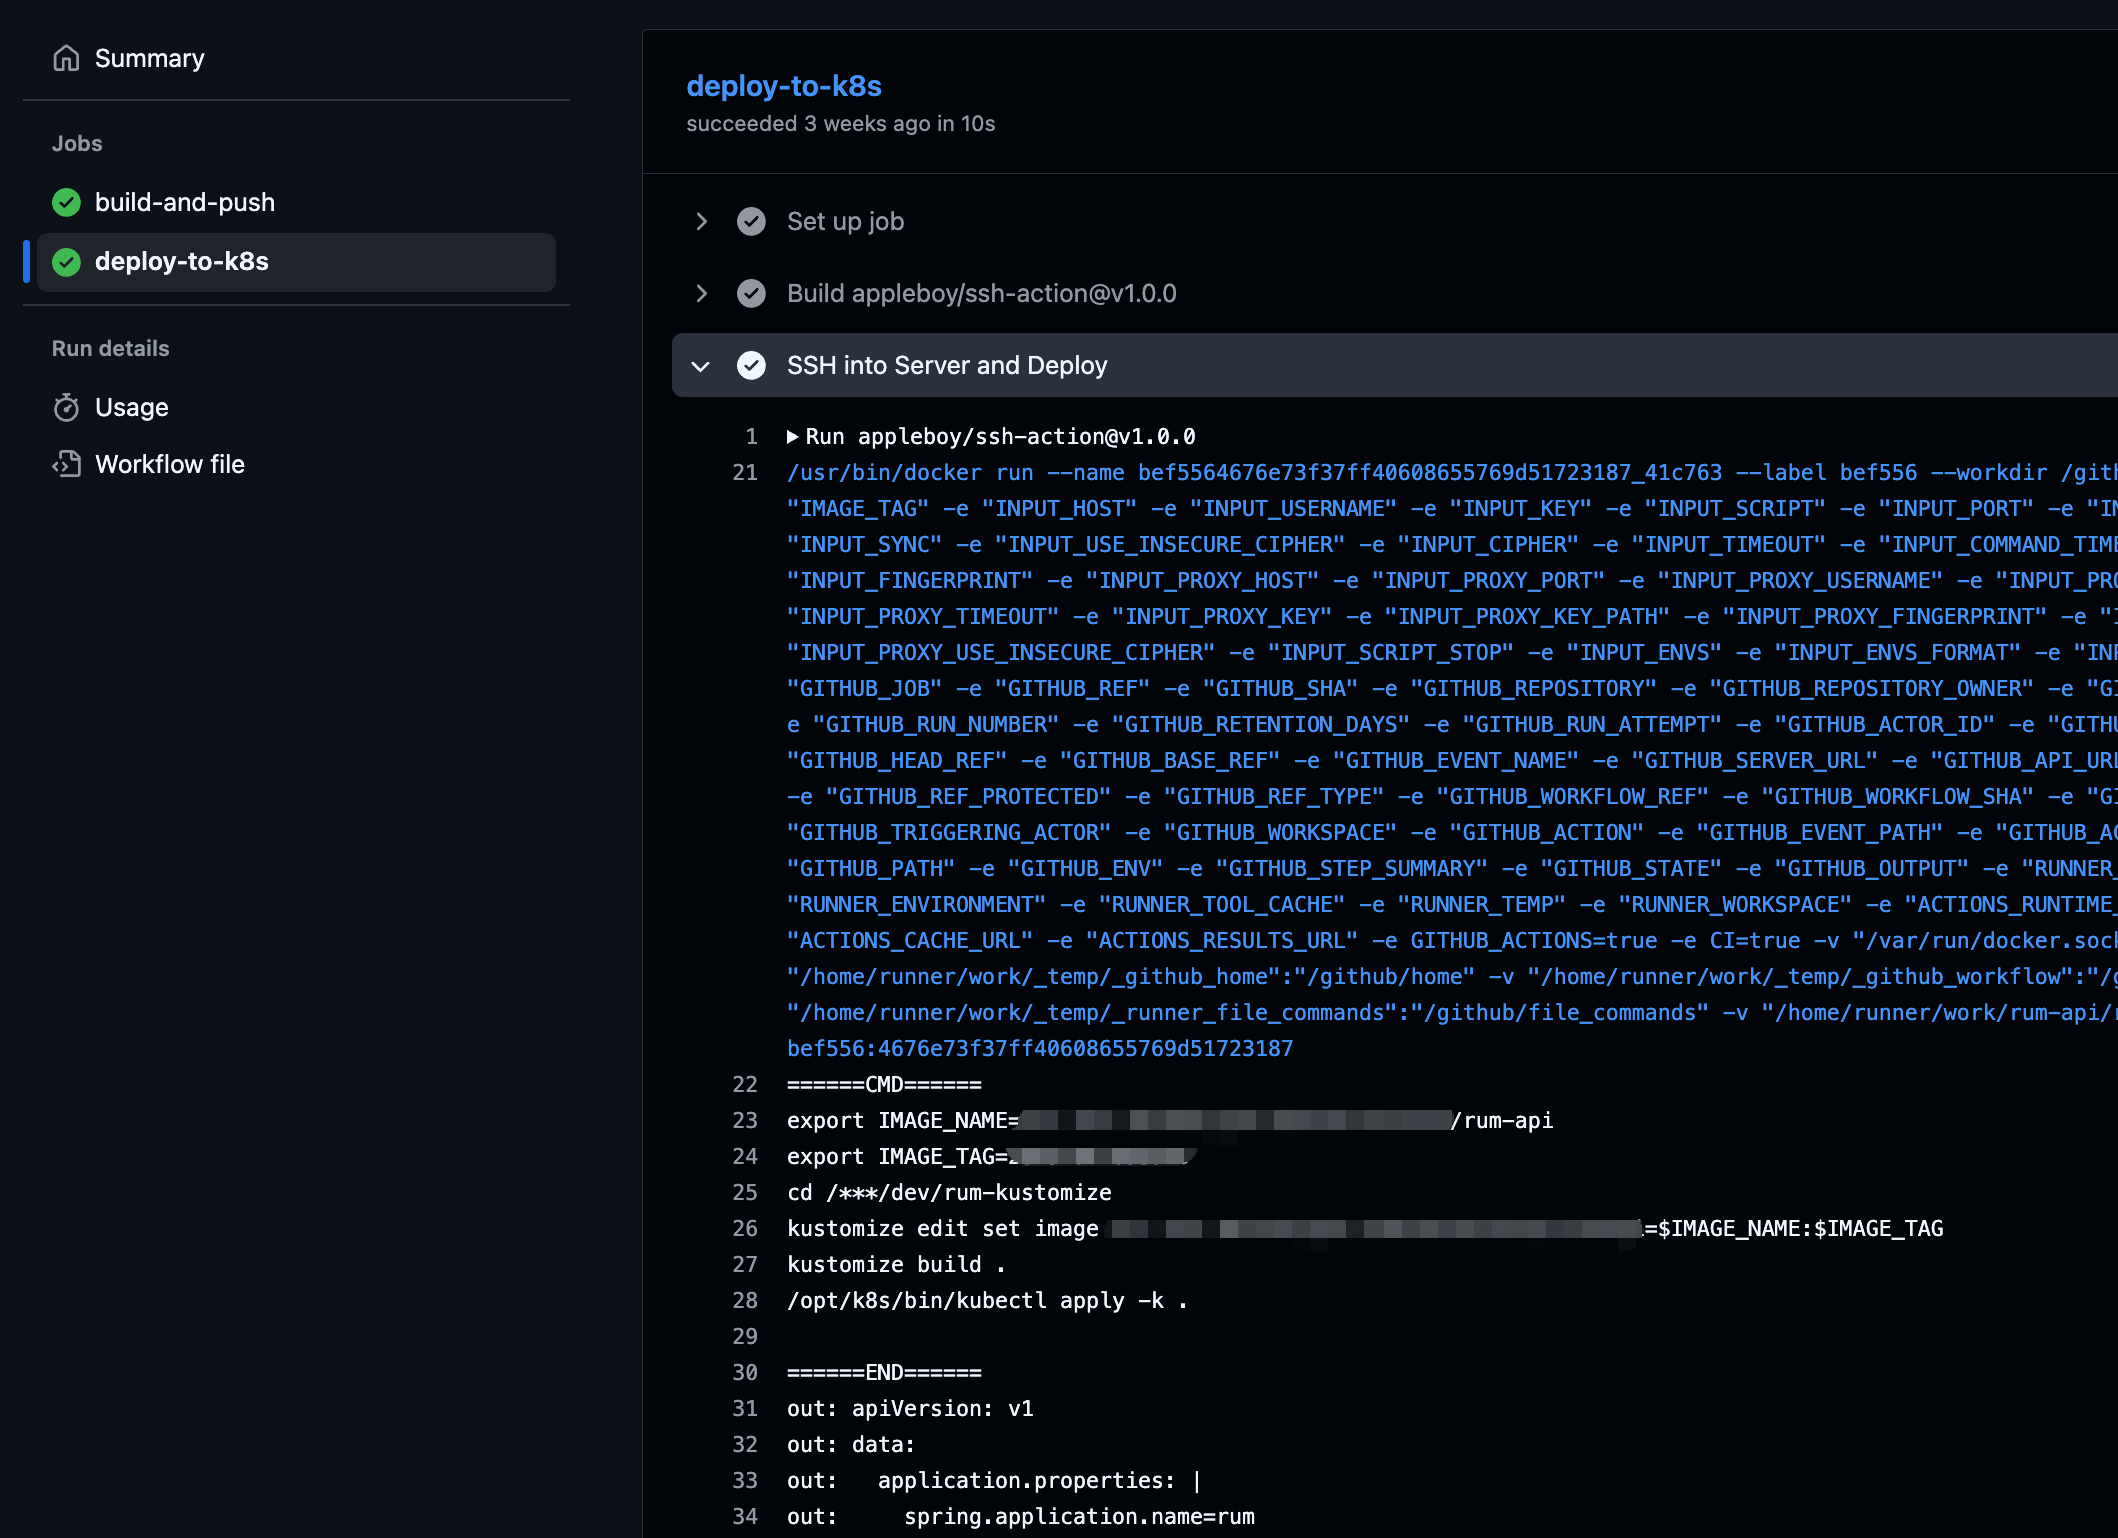Expand the Build appleboy/ssh-action@v1.0.0 step
Image resolution: width=2118 pixels, height=1538 pixels.
[x=701, y=293]
